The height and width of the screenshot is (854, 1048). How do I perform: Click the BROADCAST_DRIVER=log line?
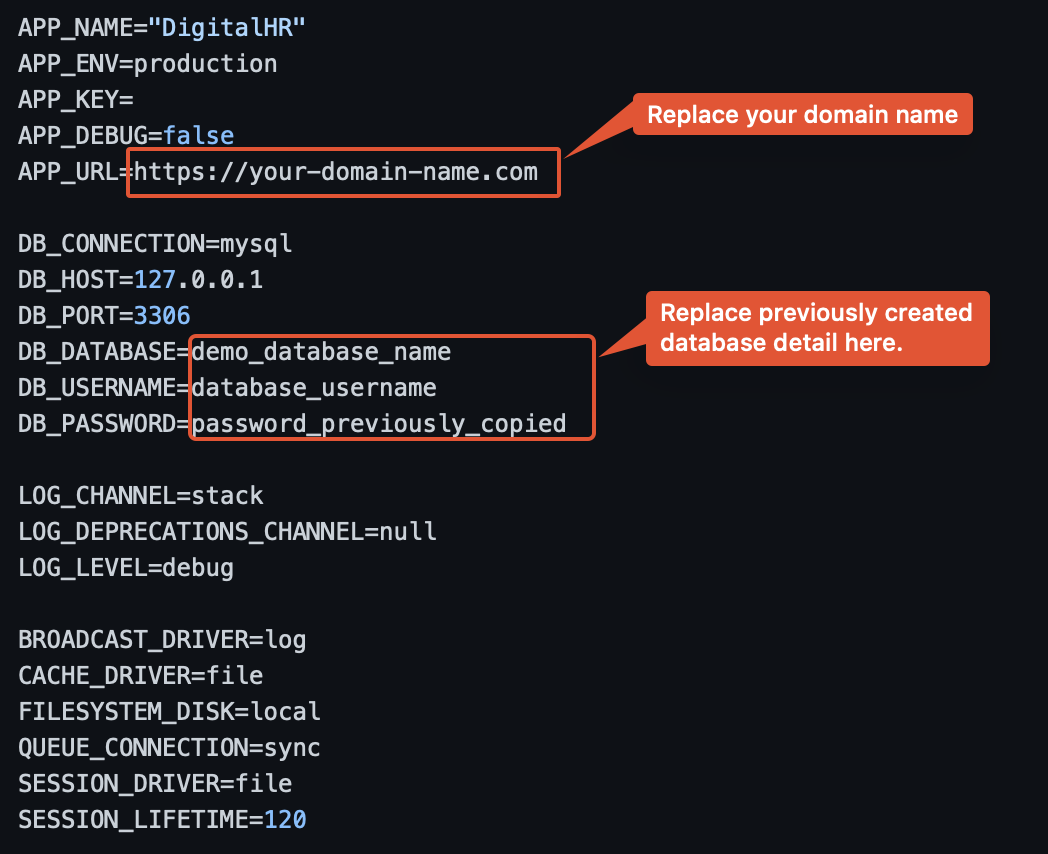coord(162,640)
